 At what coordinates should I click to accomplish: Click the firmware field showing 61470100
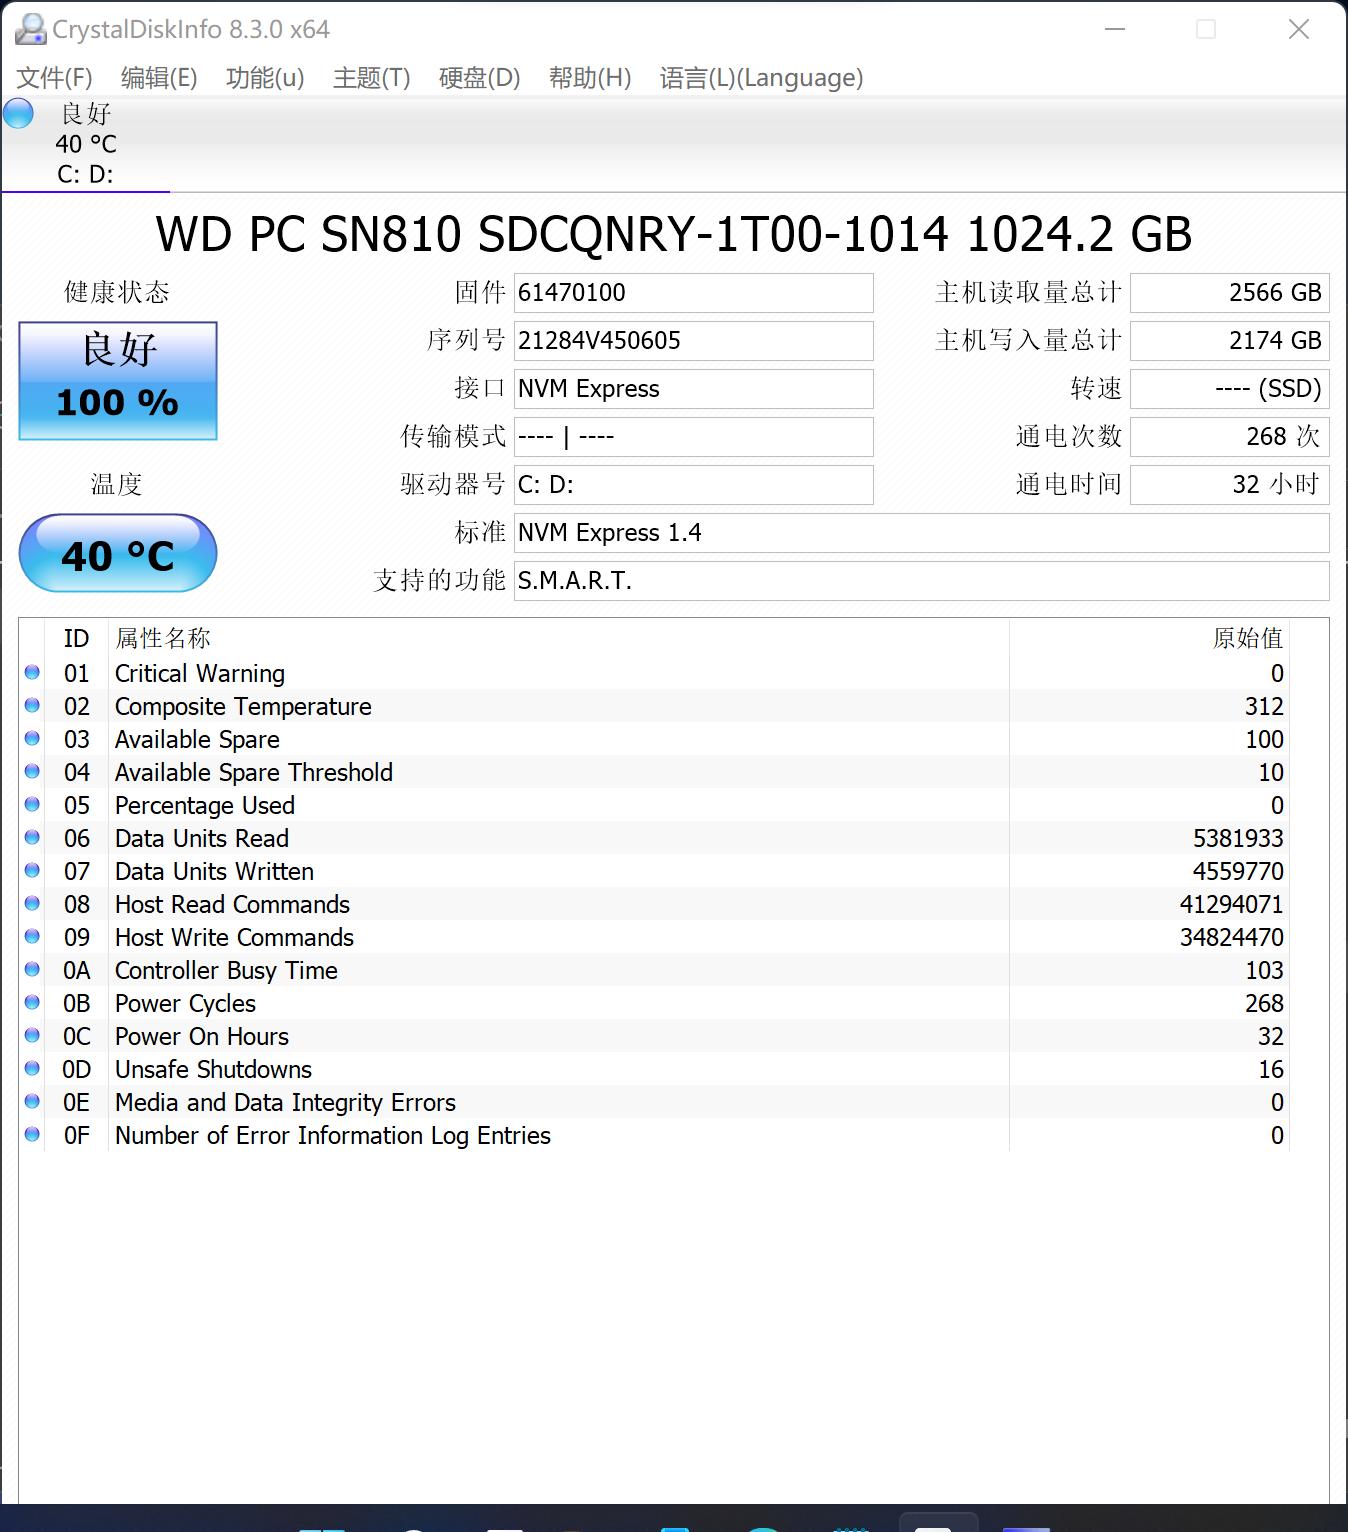pyautogui.click(x=693, y=292)
